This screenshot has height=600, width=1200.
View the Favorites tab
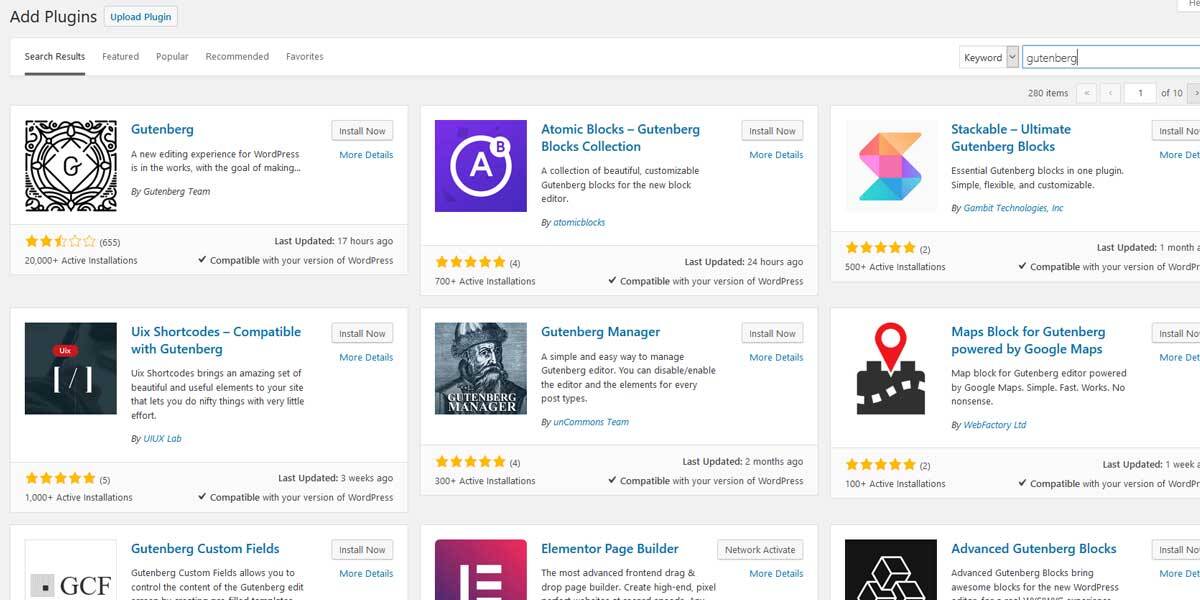pos(305,57)
